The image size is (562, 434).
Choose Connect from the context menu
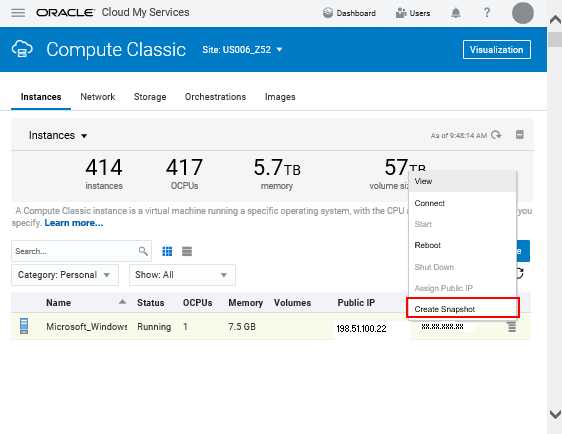click(x=462, y=203)
